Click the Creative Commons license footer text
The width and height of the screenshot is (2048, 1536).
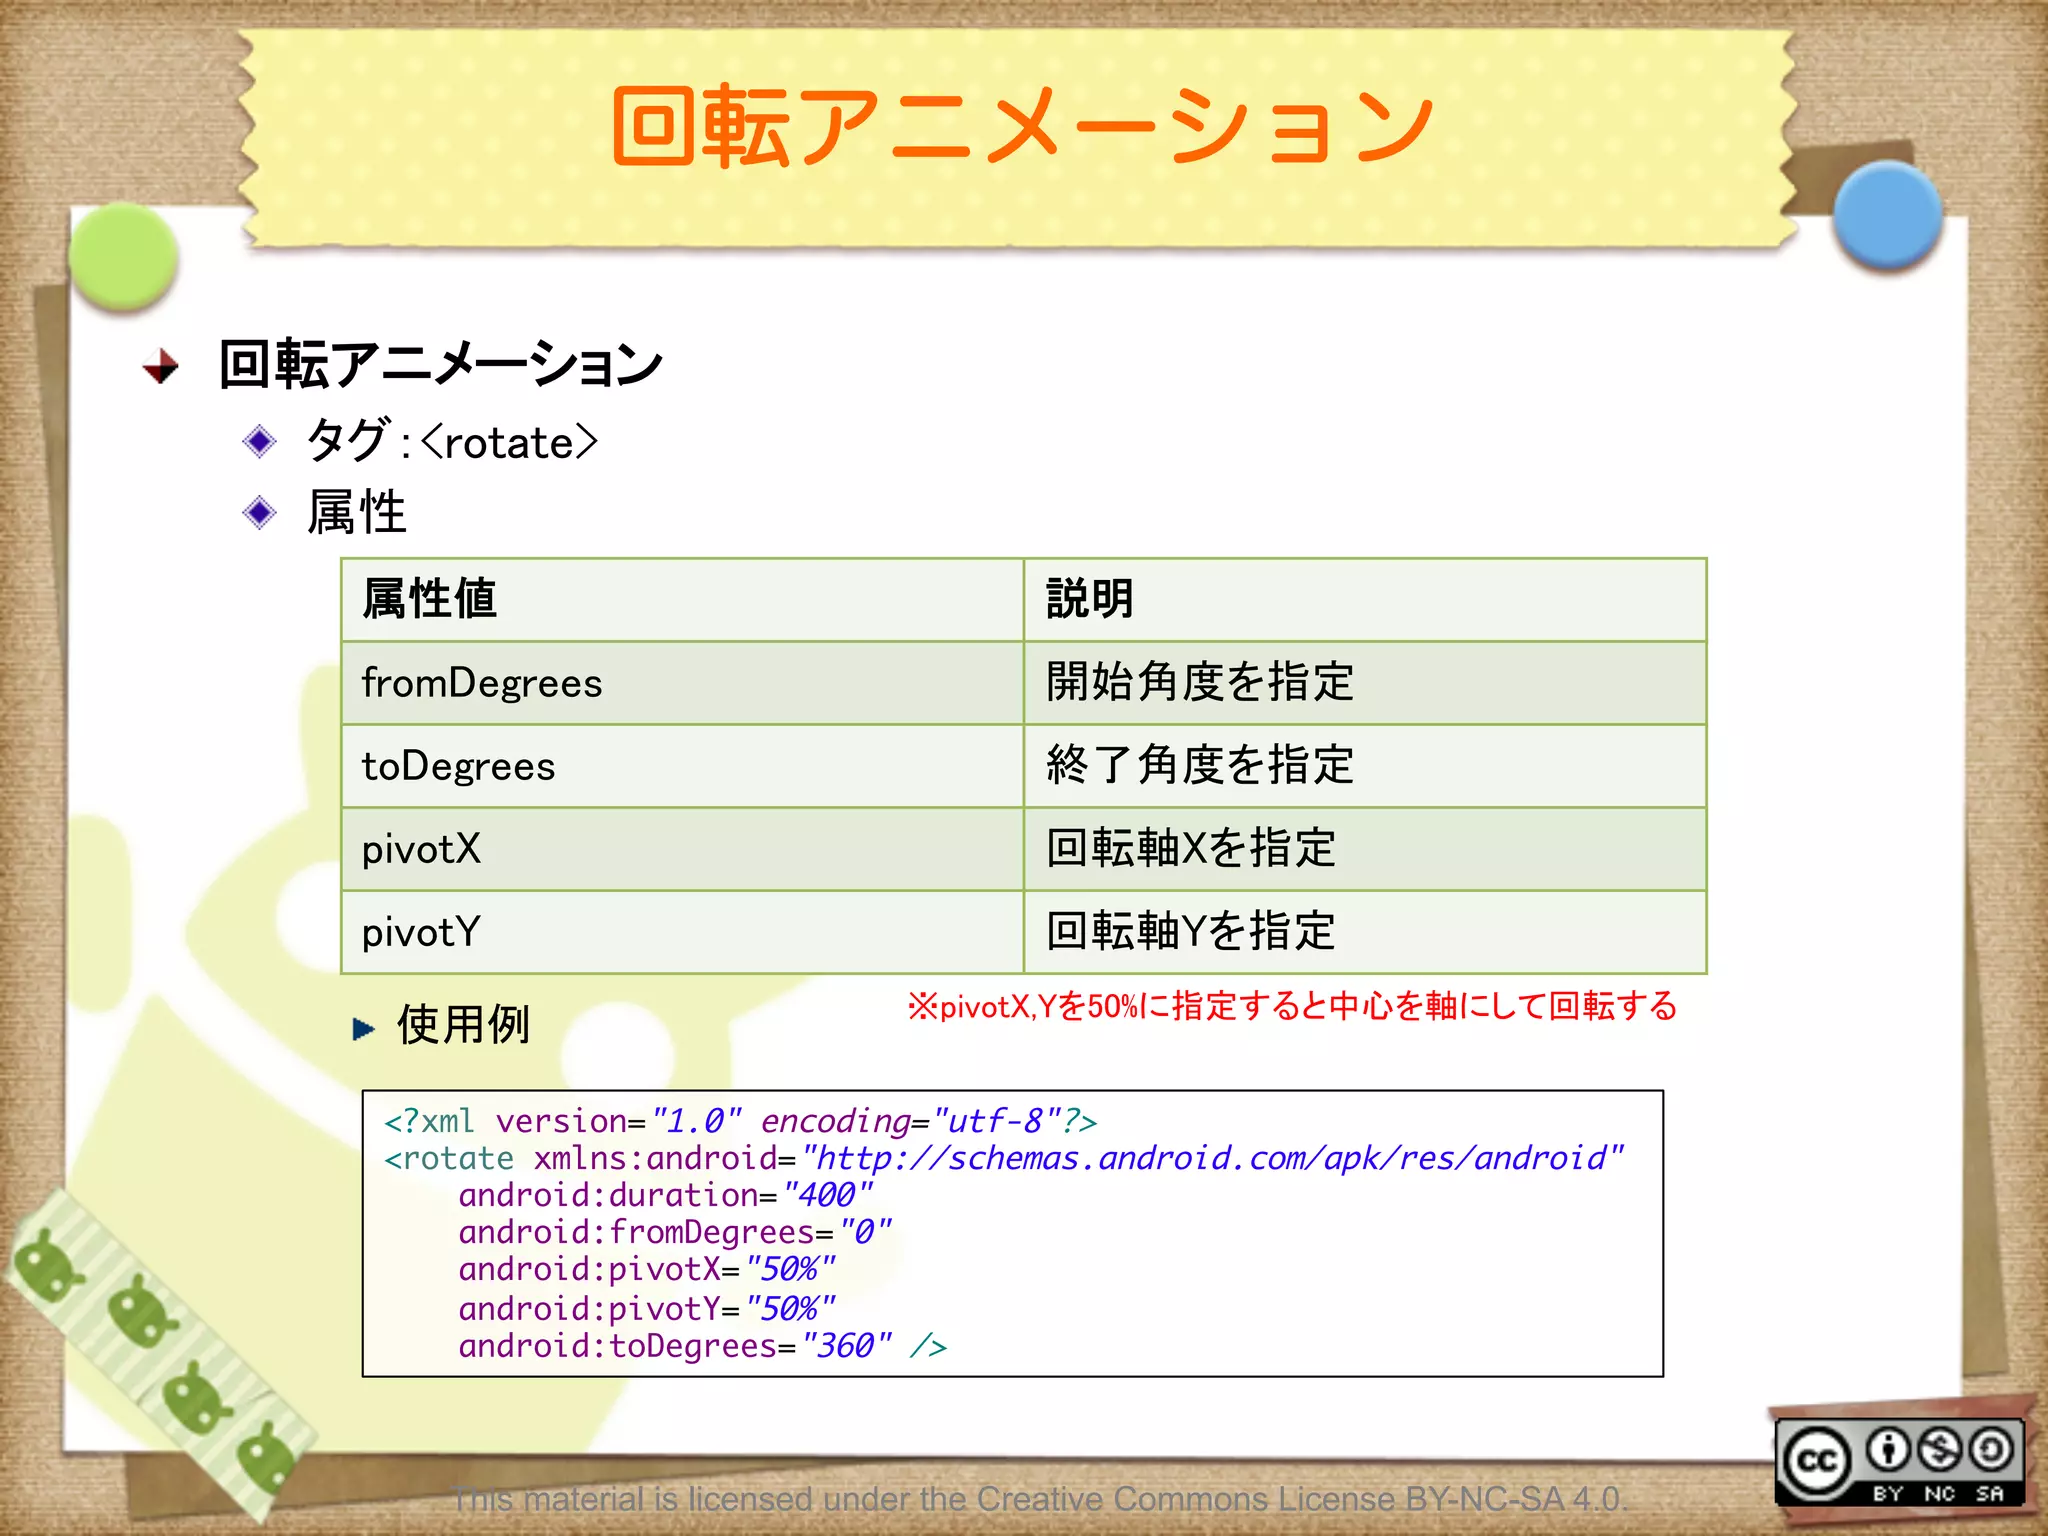point(1040,1499)
